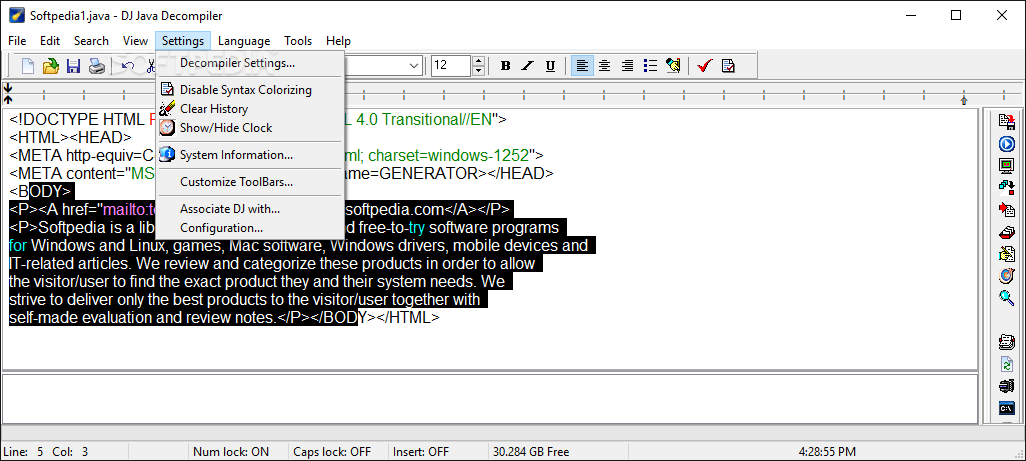Choose Clear History from the menu
The width and height of the screenshot is (1026, 461).
(x=250, y=109)
